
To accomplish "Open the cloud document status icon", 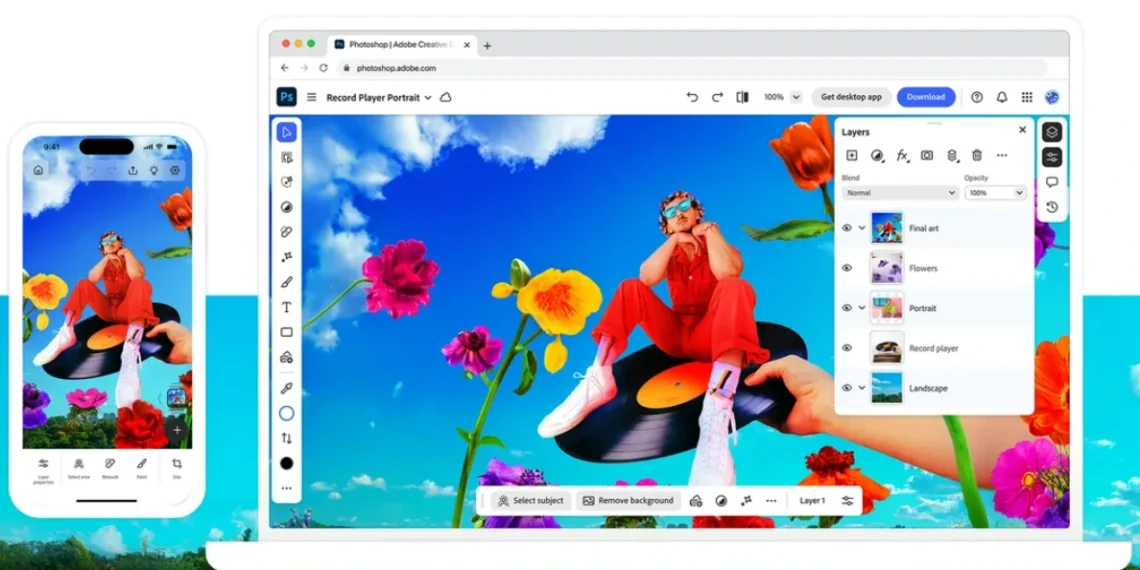I will [x=446, y=97].
